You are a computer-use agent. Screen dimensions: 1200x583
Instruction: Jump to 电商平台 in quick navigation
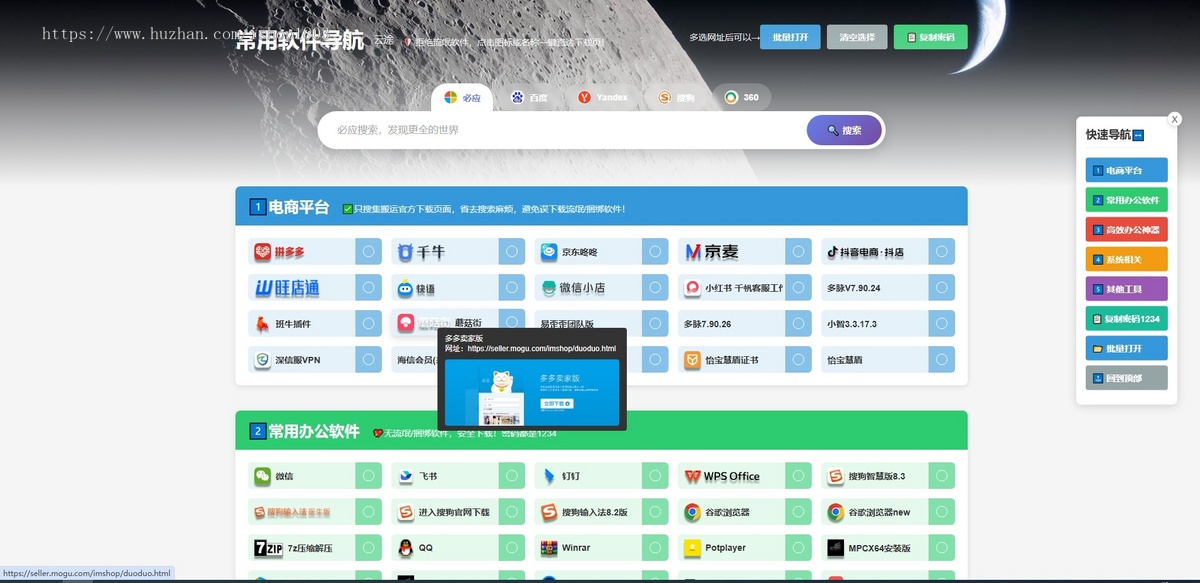1126,170
